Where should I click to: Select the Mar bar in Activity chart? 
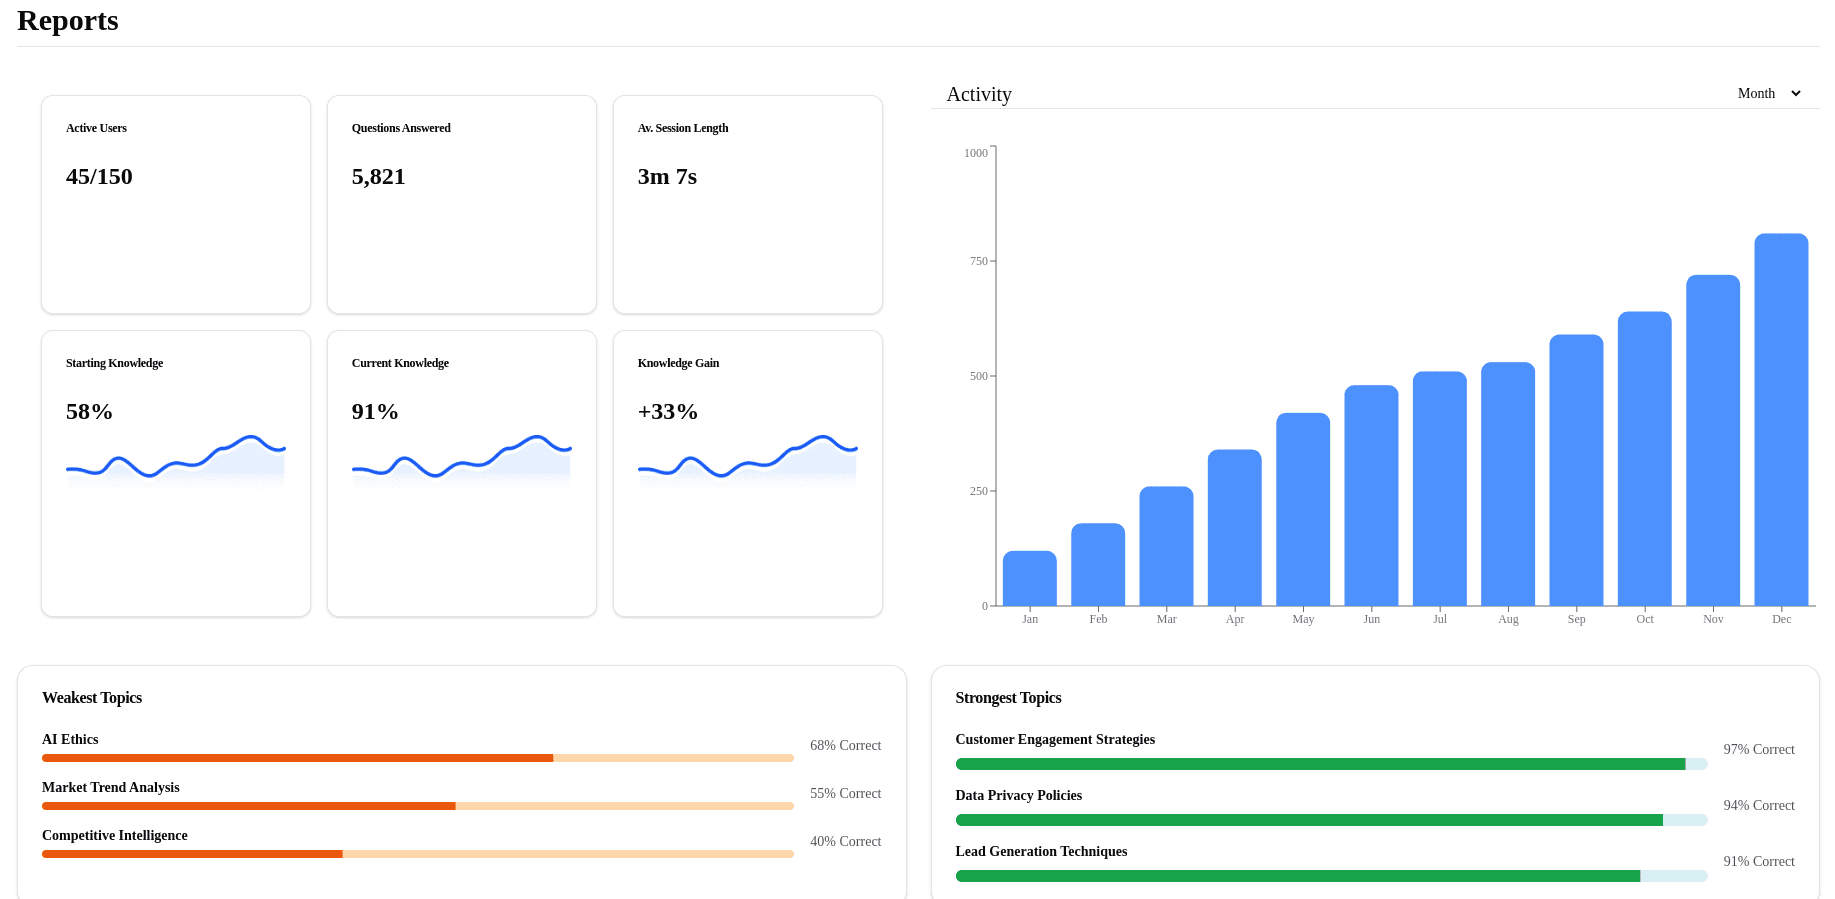(x=1166, y=546)
